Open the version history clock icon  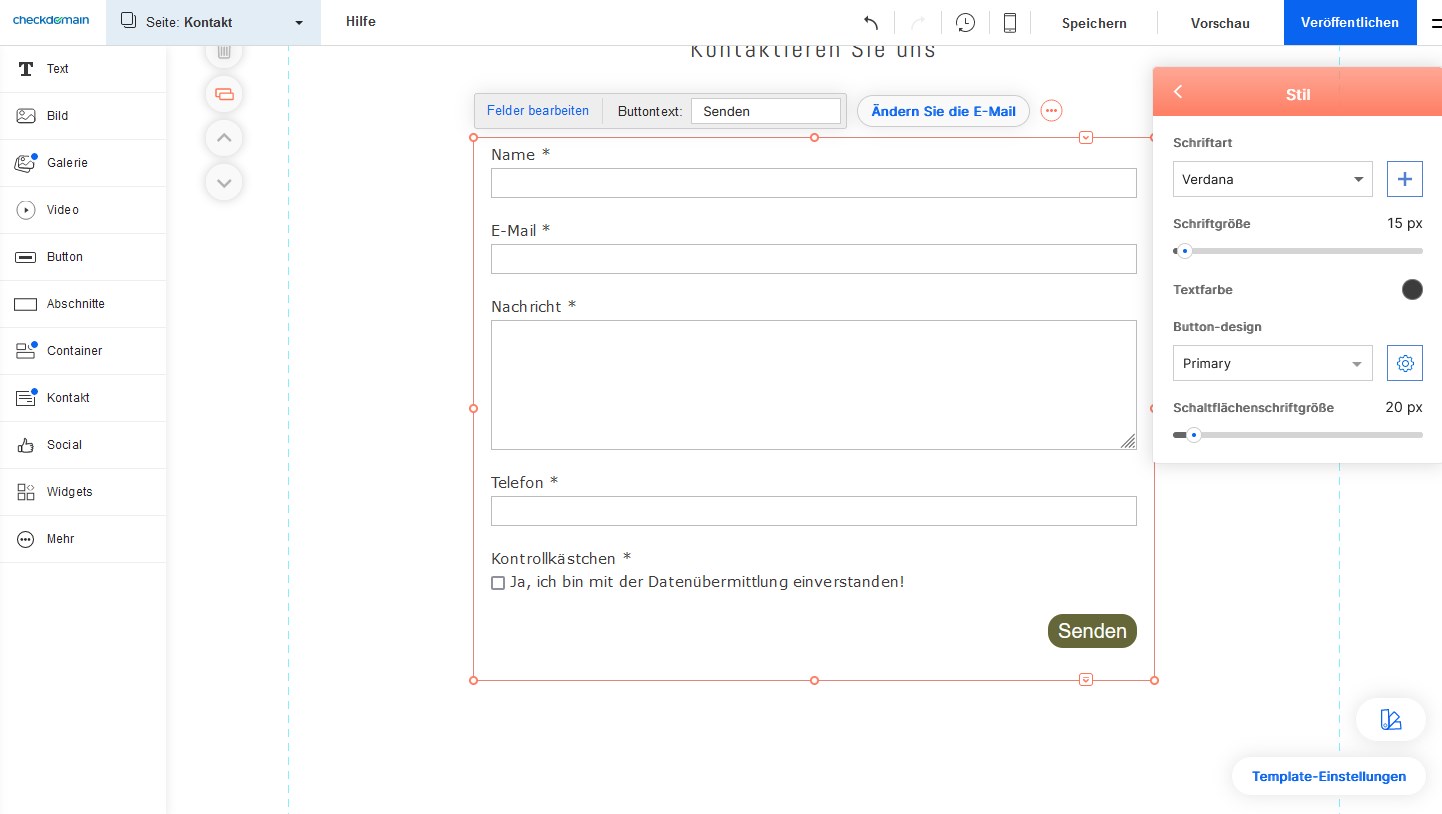coord(965,23)
